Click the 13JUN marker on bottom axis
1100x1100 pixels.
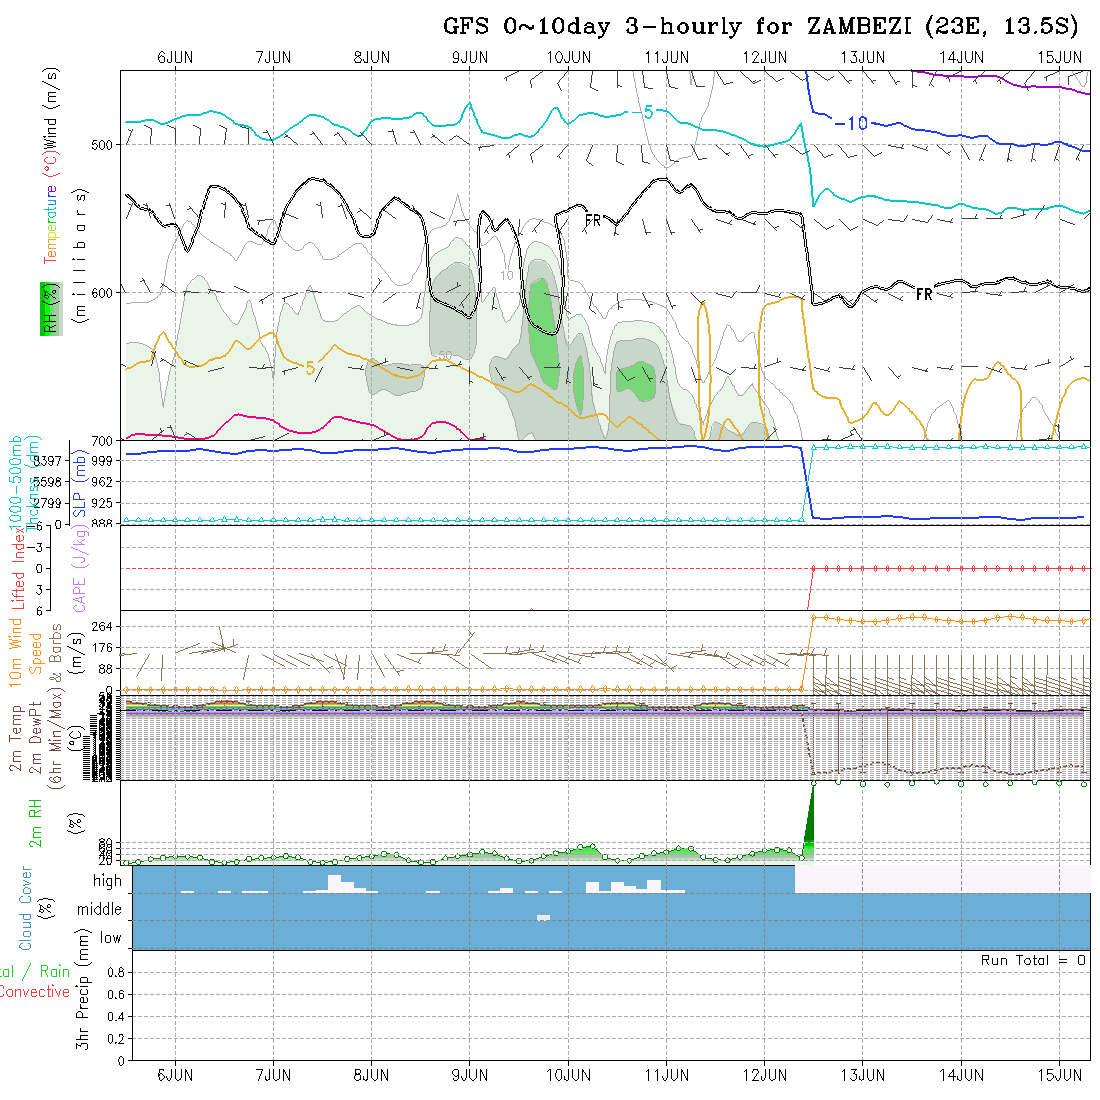862,1075
